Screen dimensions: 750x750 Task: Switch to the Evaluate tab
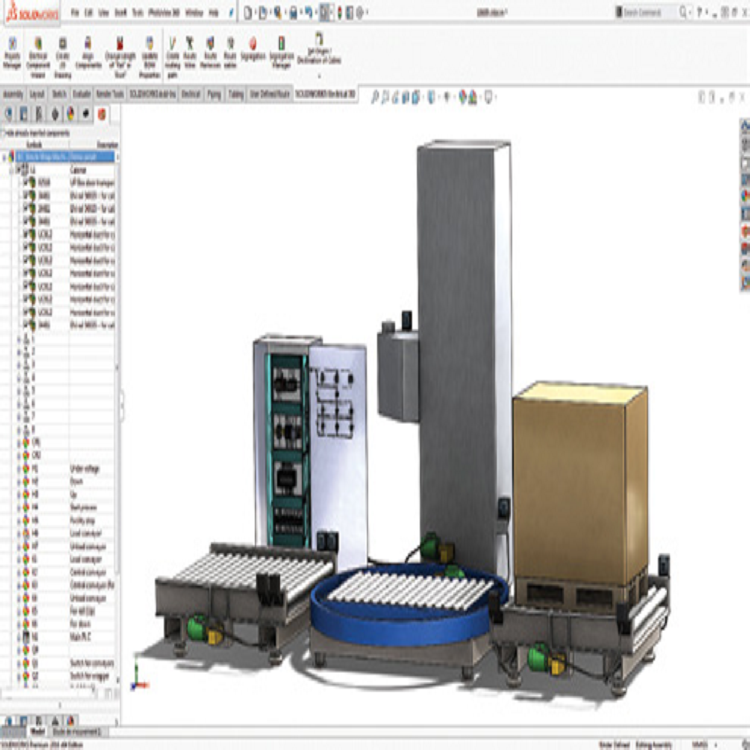[84, 92]
